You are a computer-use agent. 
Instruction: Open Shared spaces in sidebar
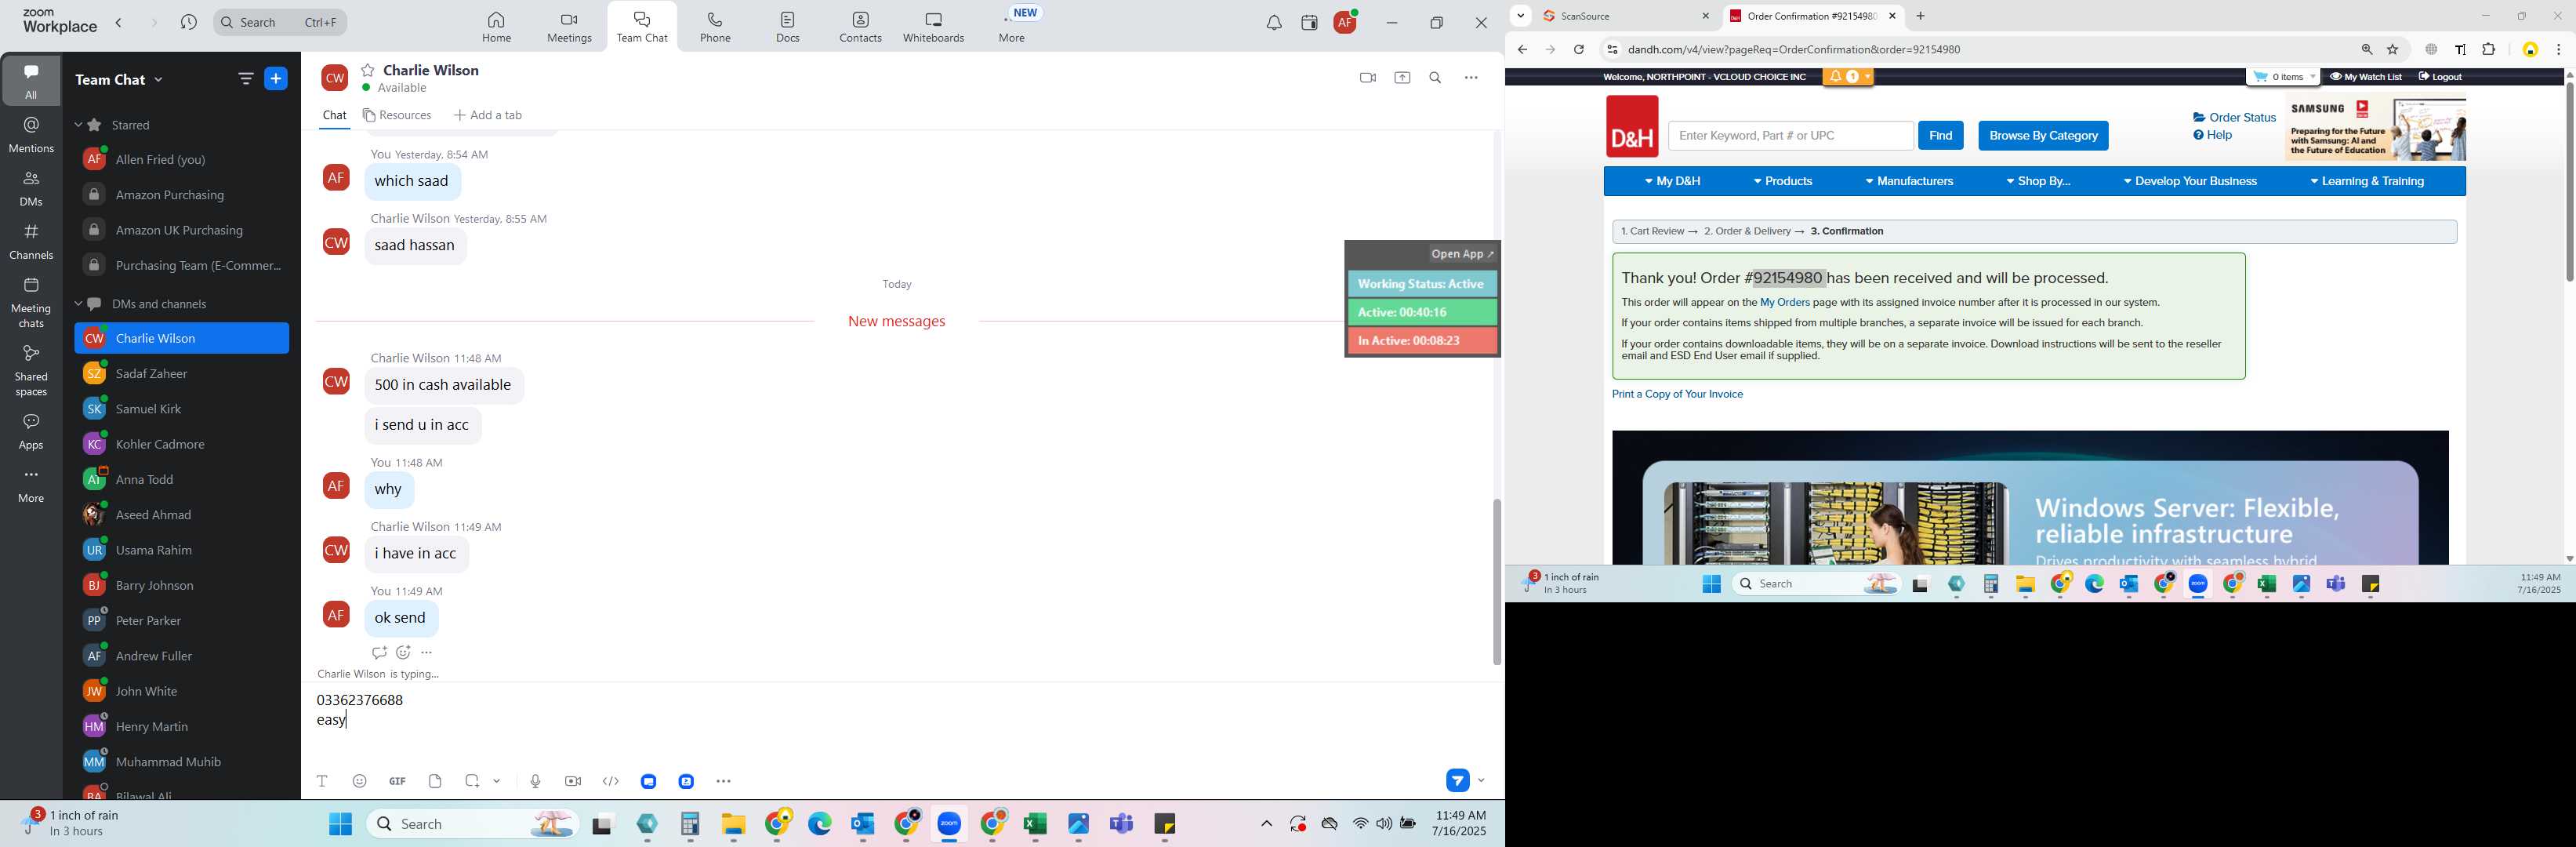[31, 371]
